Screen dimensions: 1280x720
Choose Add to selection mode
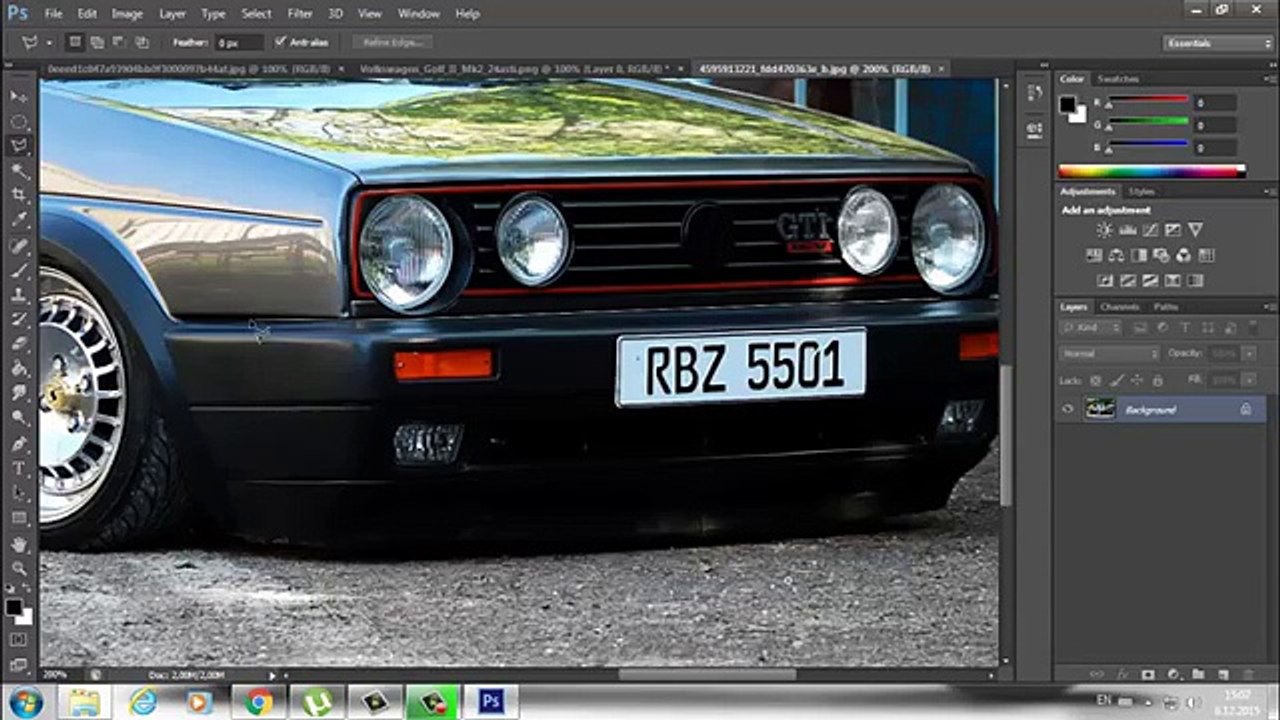[97, 43]
